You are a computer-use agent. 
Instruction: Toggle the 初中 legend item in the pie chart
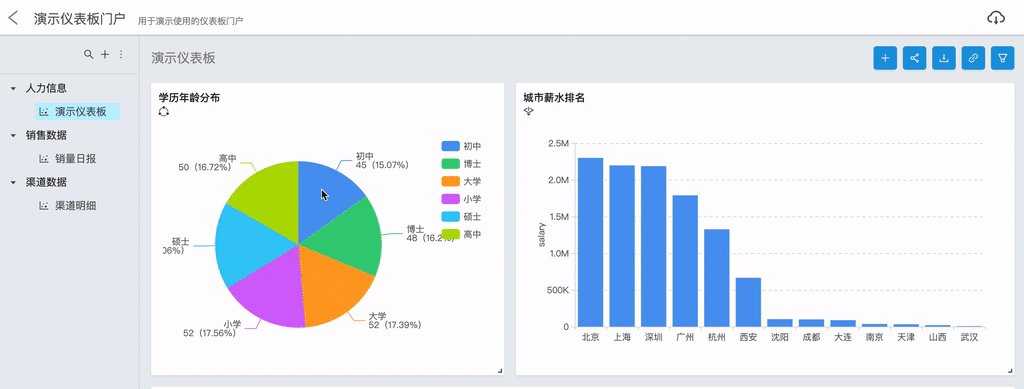click(462, 146)
